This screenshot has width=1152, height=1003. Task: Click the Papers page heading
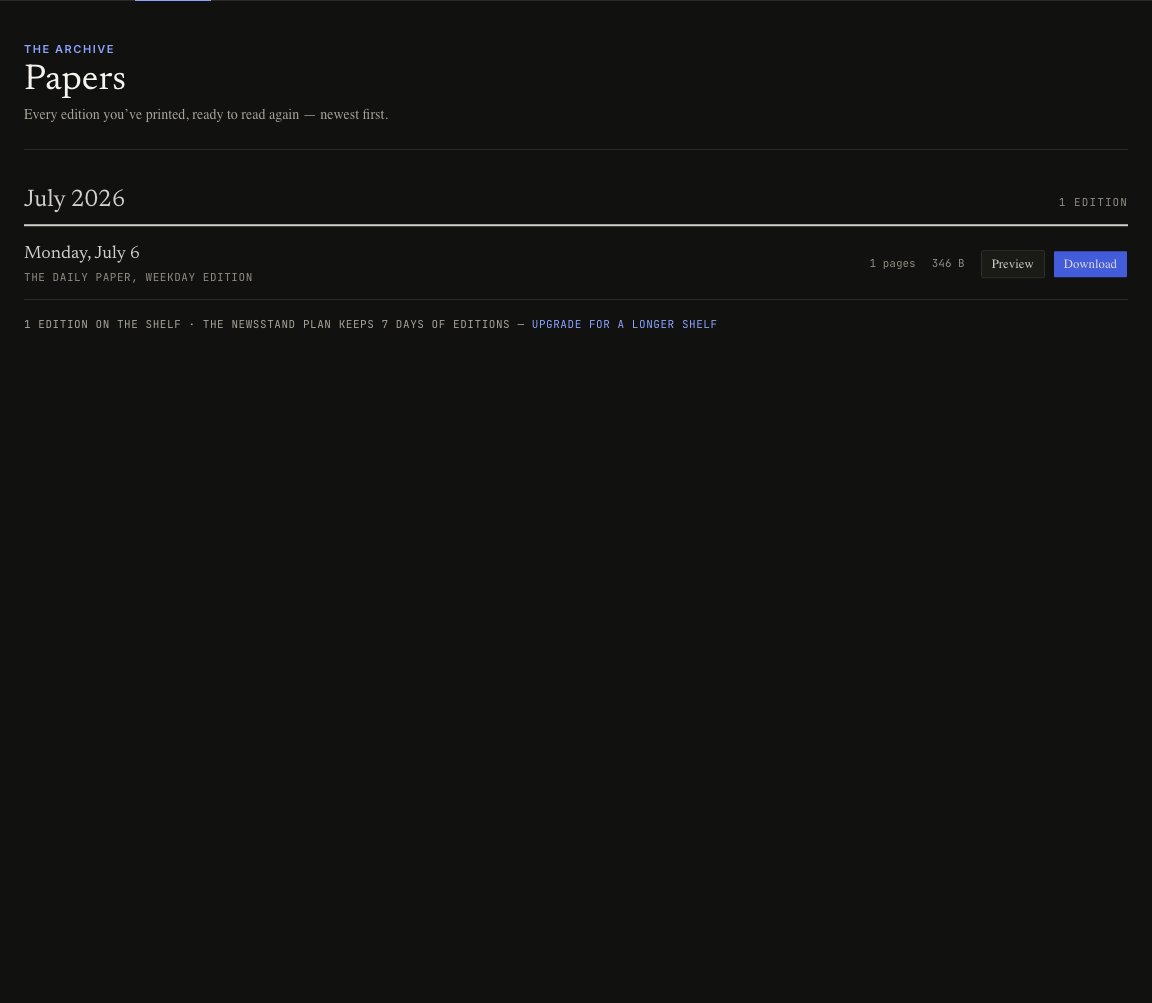pyautogui.click(x=75, y=78)
